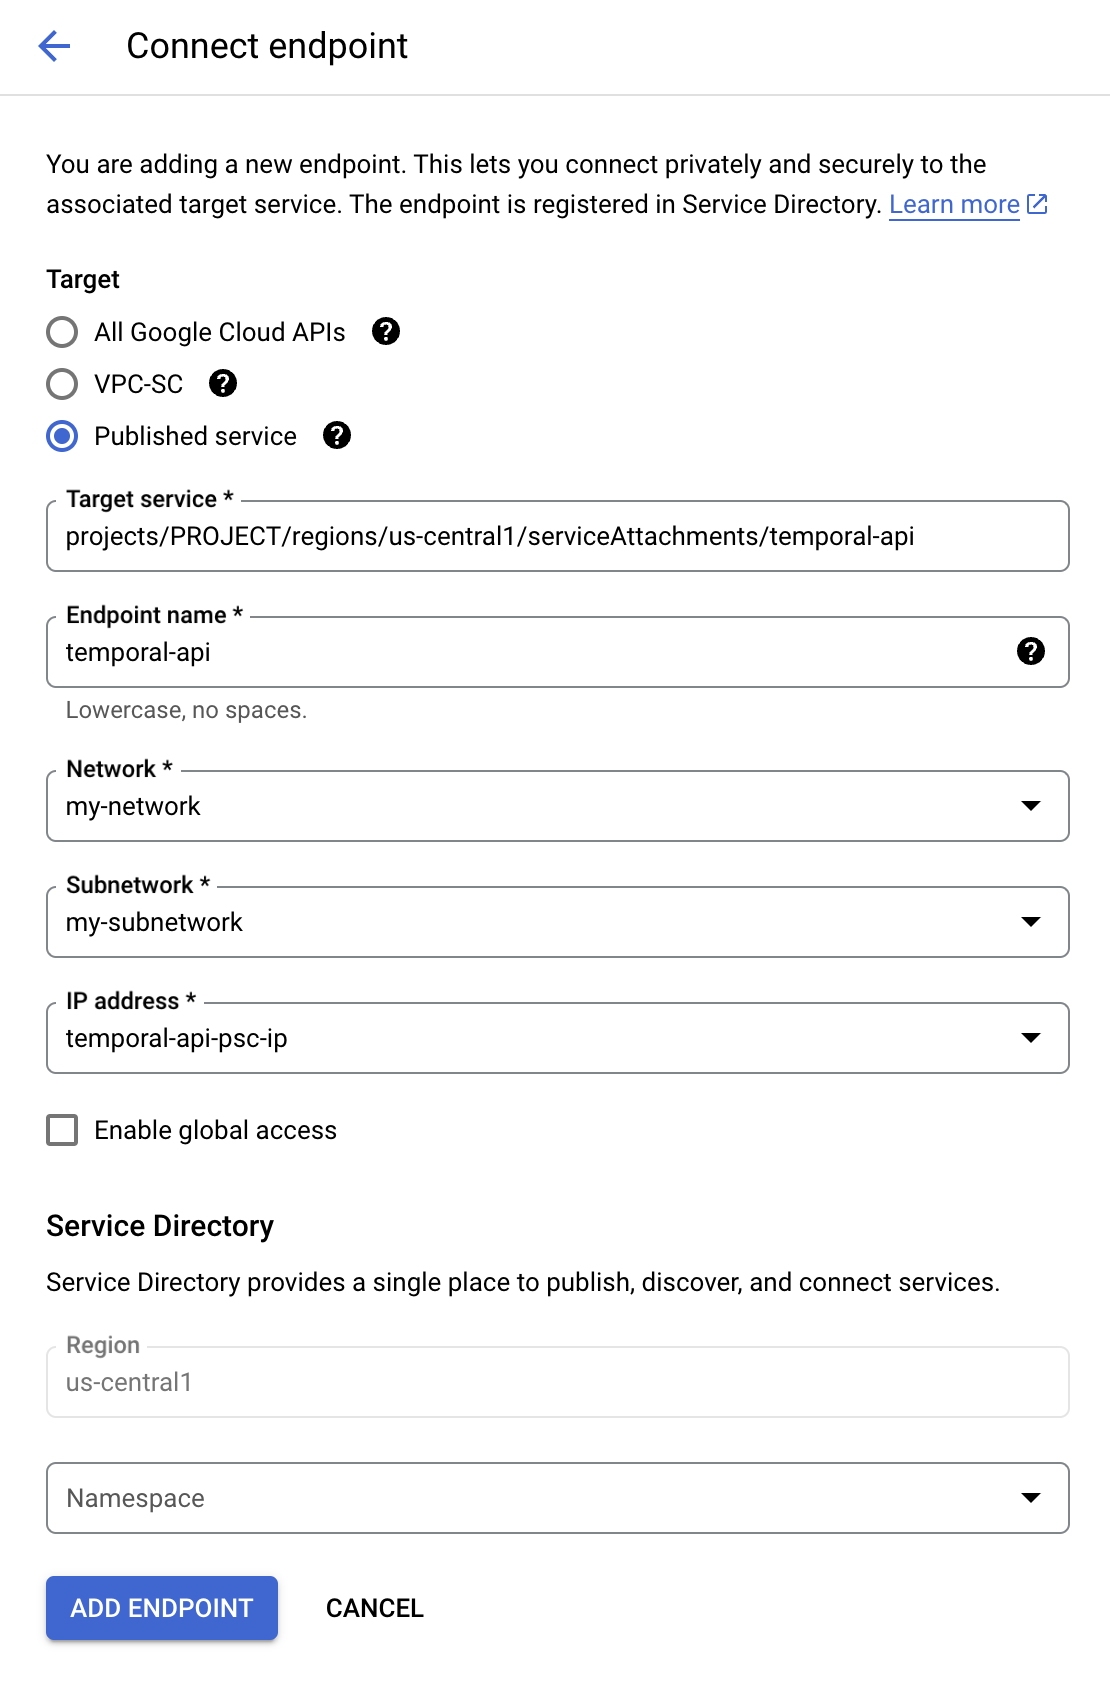The height and width of the screenshot is (1690, 1110).
Task: Open the external link icon beside Learn more
Action: [x=1038, y=204]
